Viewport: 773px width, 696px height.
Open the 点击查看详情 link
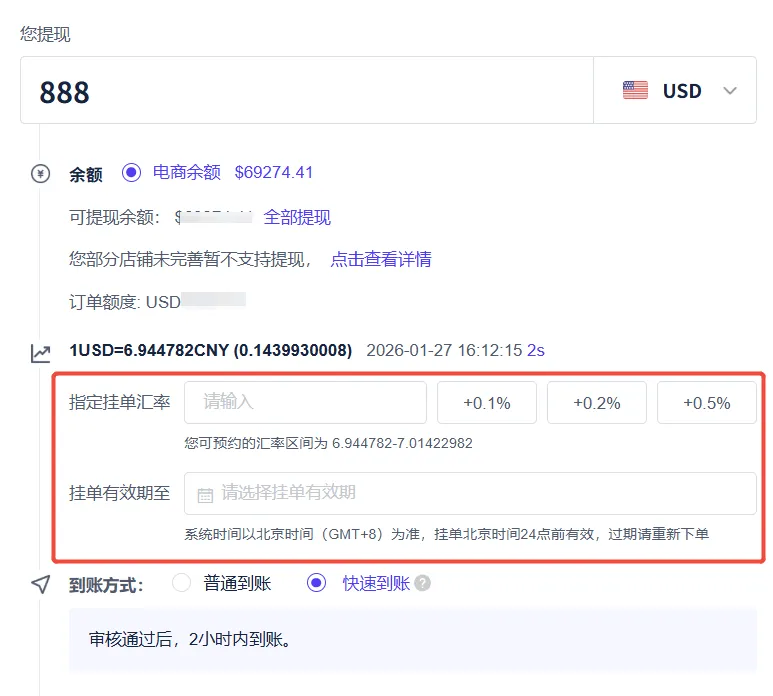[381, 259]
